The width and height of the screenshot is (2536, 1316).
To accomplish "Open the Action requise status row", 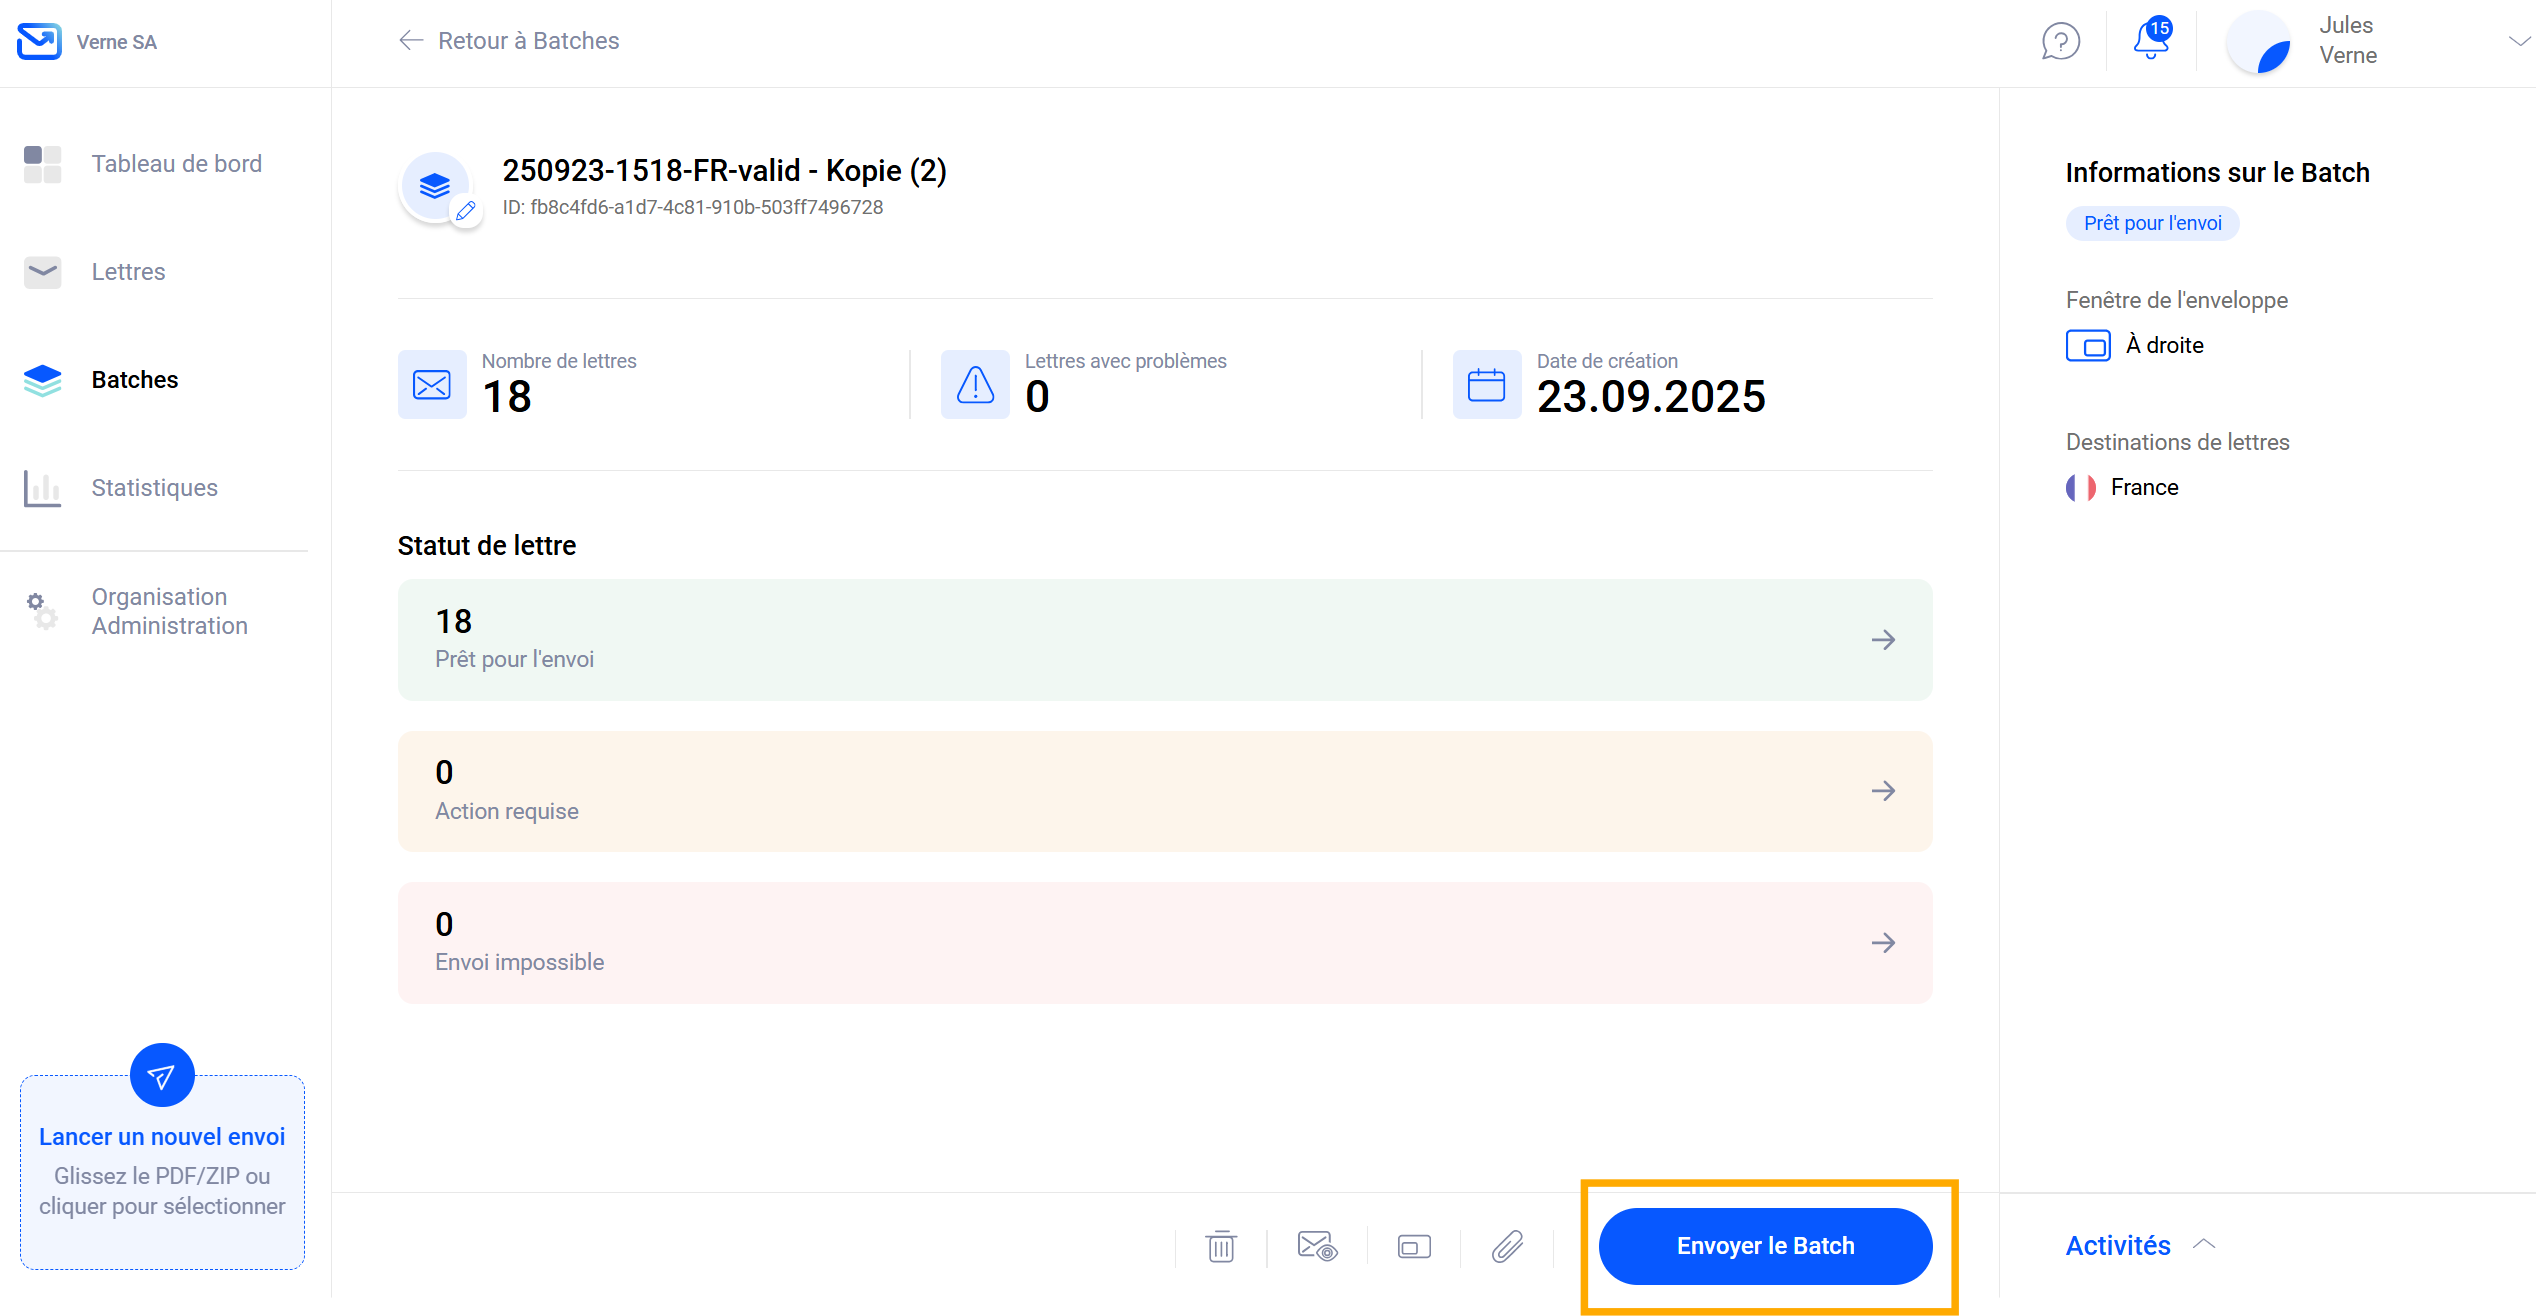I will coord(1164,791).
